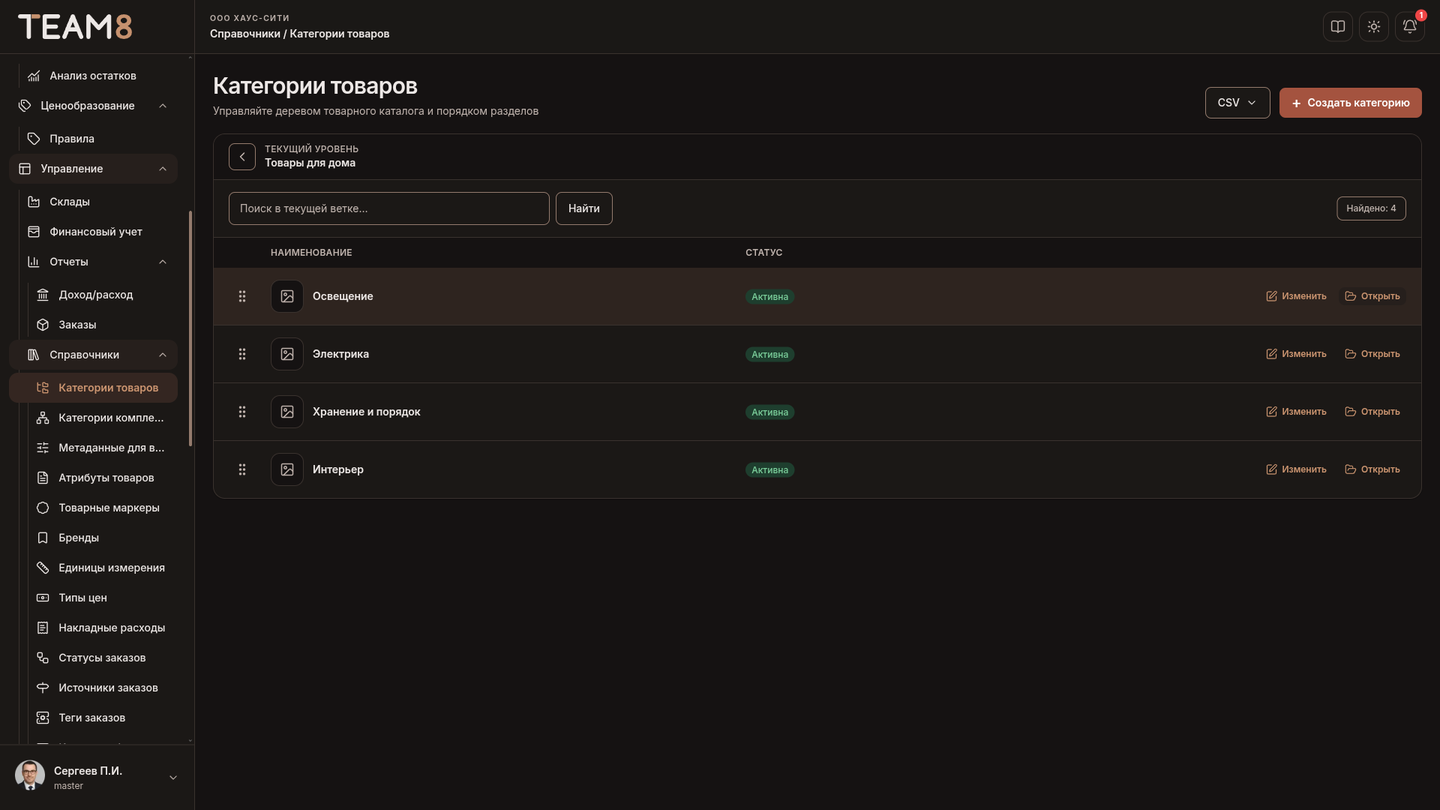Collapse the Справочники submenu
The height and width of the screenshot is (810, 1440).
[x=163, y=355]
